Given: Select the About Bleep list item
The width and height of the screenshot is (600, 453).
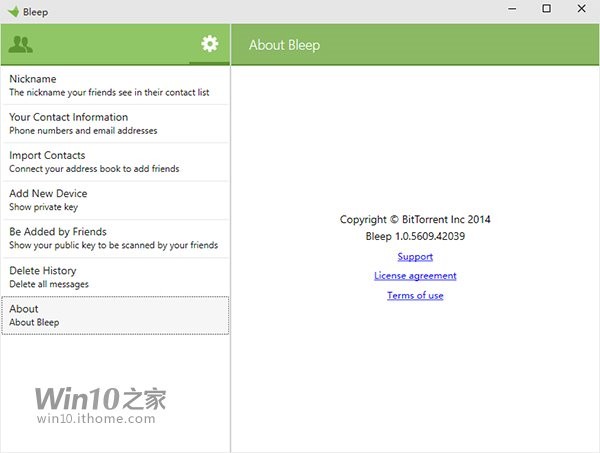Looking at the screenshot, I should 116,315.
